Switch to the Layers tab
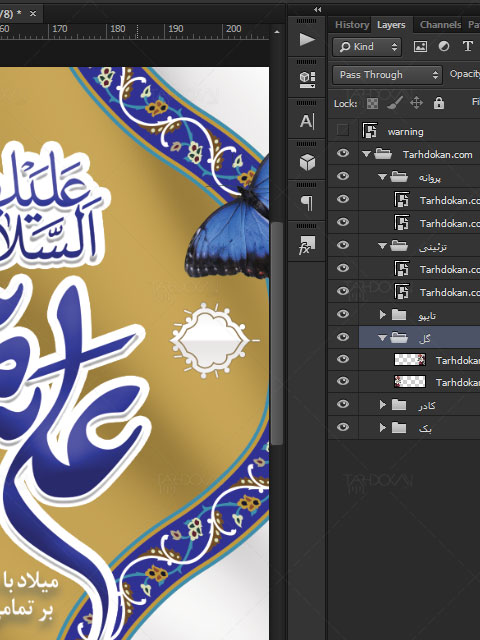The image size is (480, 640). (391, 25)
